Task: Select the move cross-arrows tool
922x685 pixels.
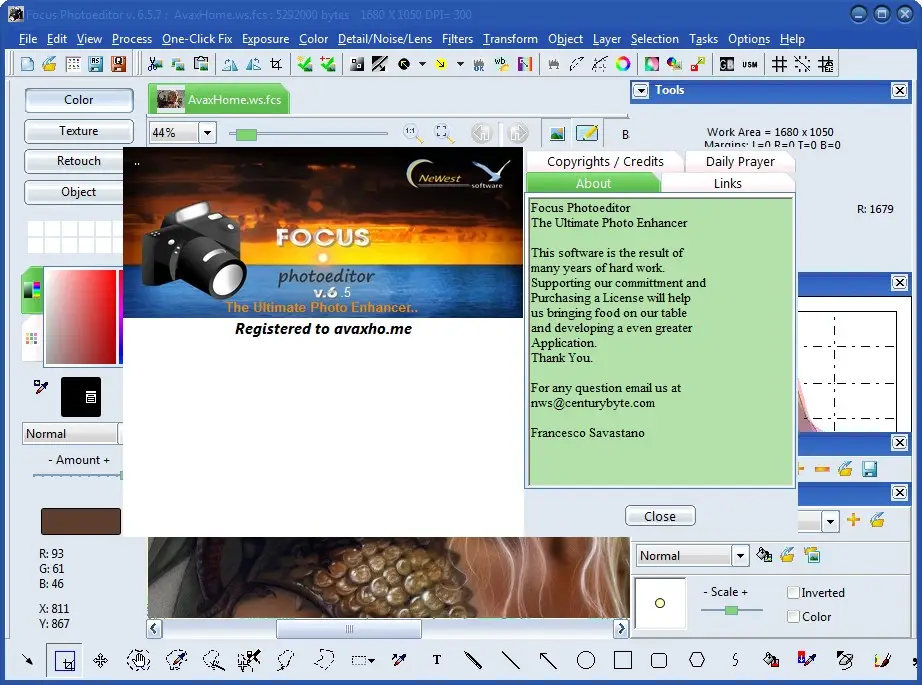Action: 101,660
